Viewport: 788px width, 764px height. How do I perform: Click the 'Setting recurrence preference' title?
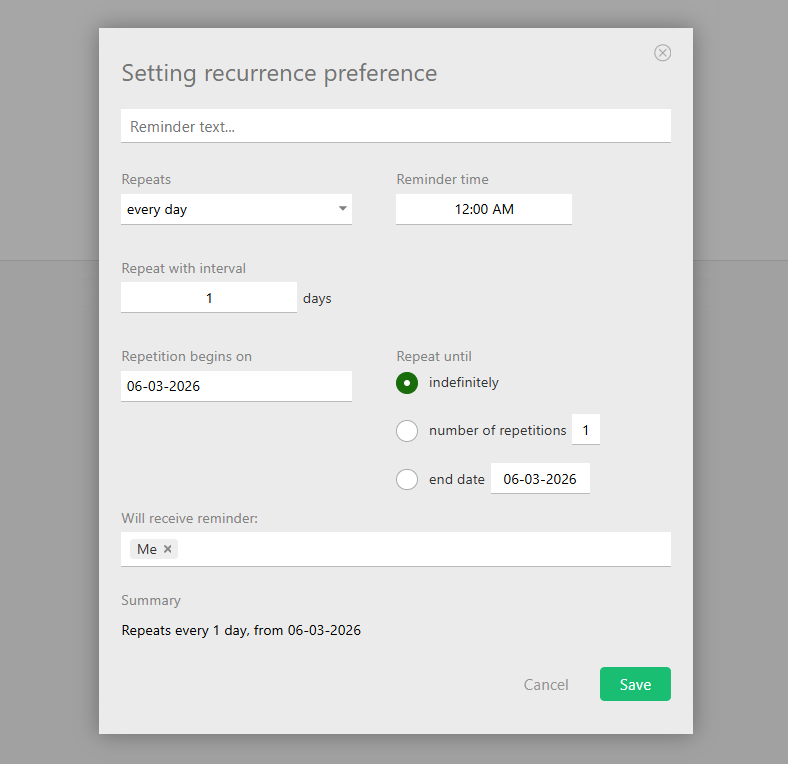pos(279,73)
